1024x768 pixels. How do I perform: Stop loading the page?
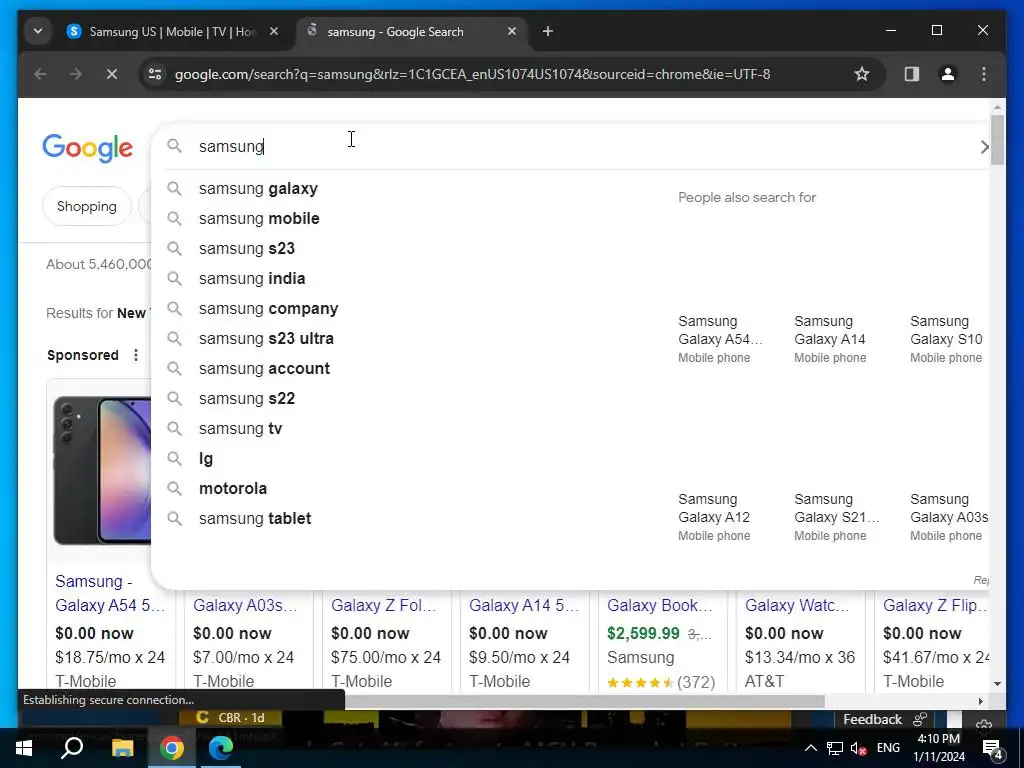click(112, 74)
